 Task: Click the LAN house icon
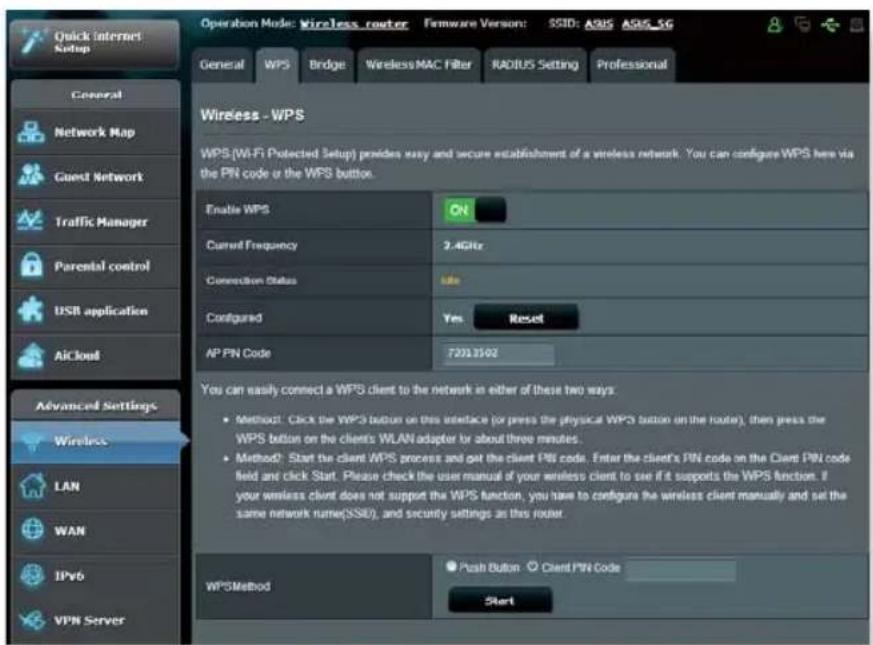(32, 486)
